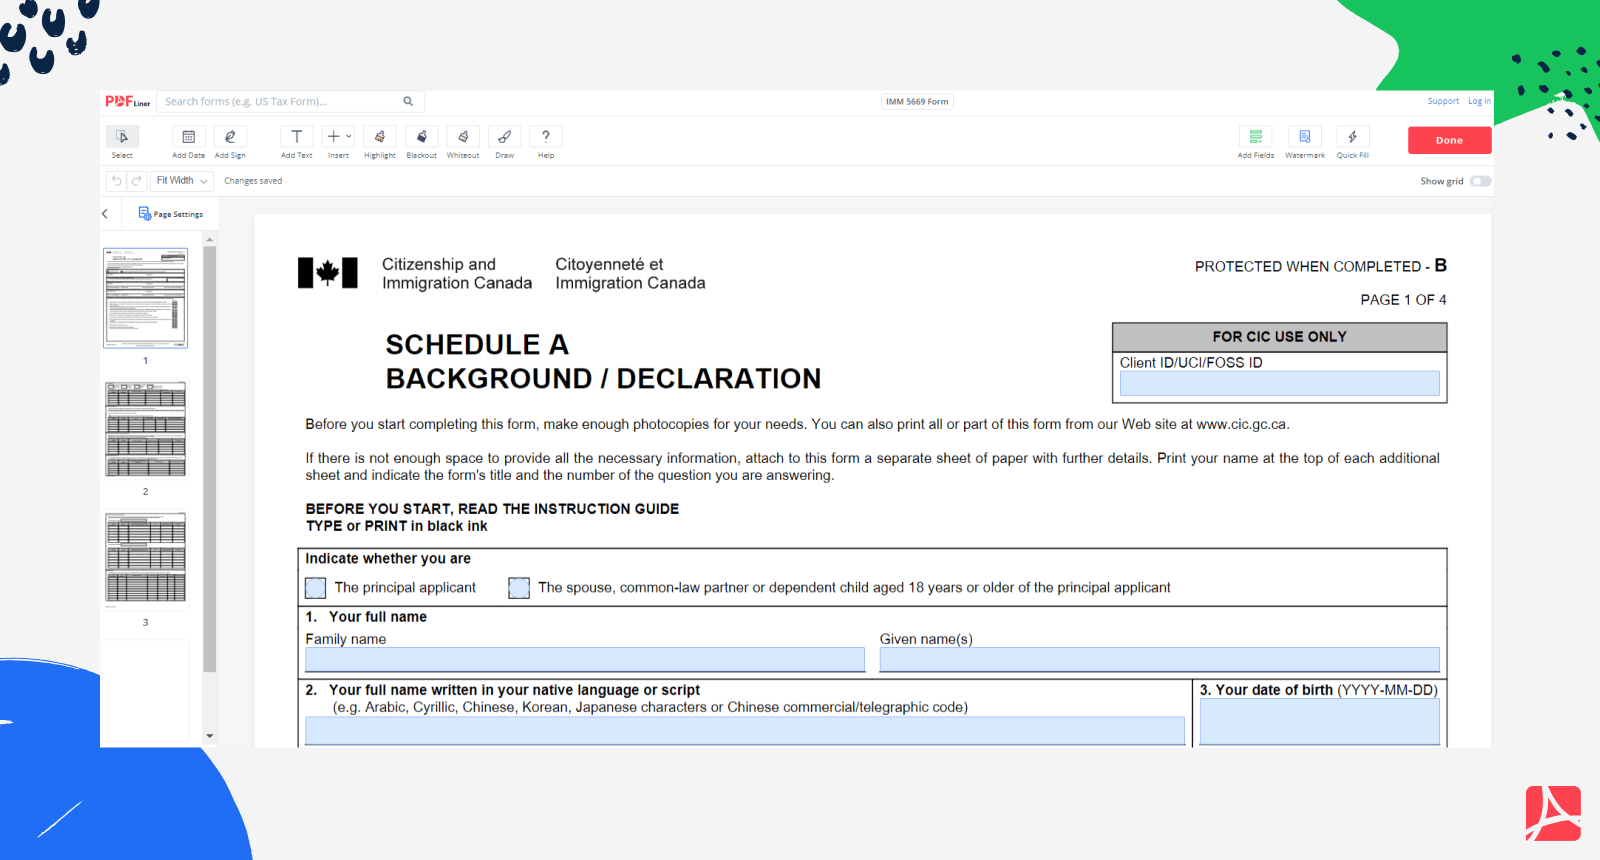Viewport: 1600px width, 860px height.
Task: Pick the Highlight tool
Action: (380, 137)
